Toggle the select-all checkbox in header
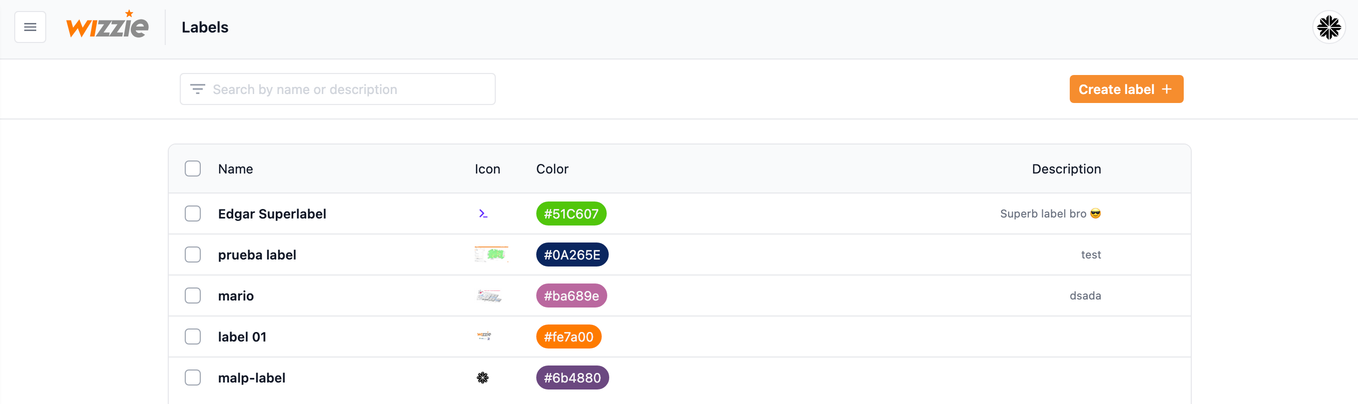The image size is (1358, 404). coord(193,169)
